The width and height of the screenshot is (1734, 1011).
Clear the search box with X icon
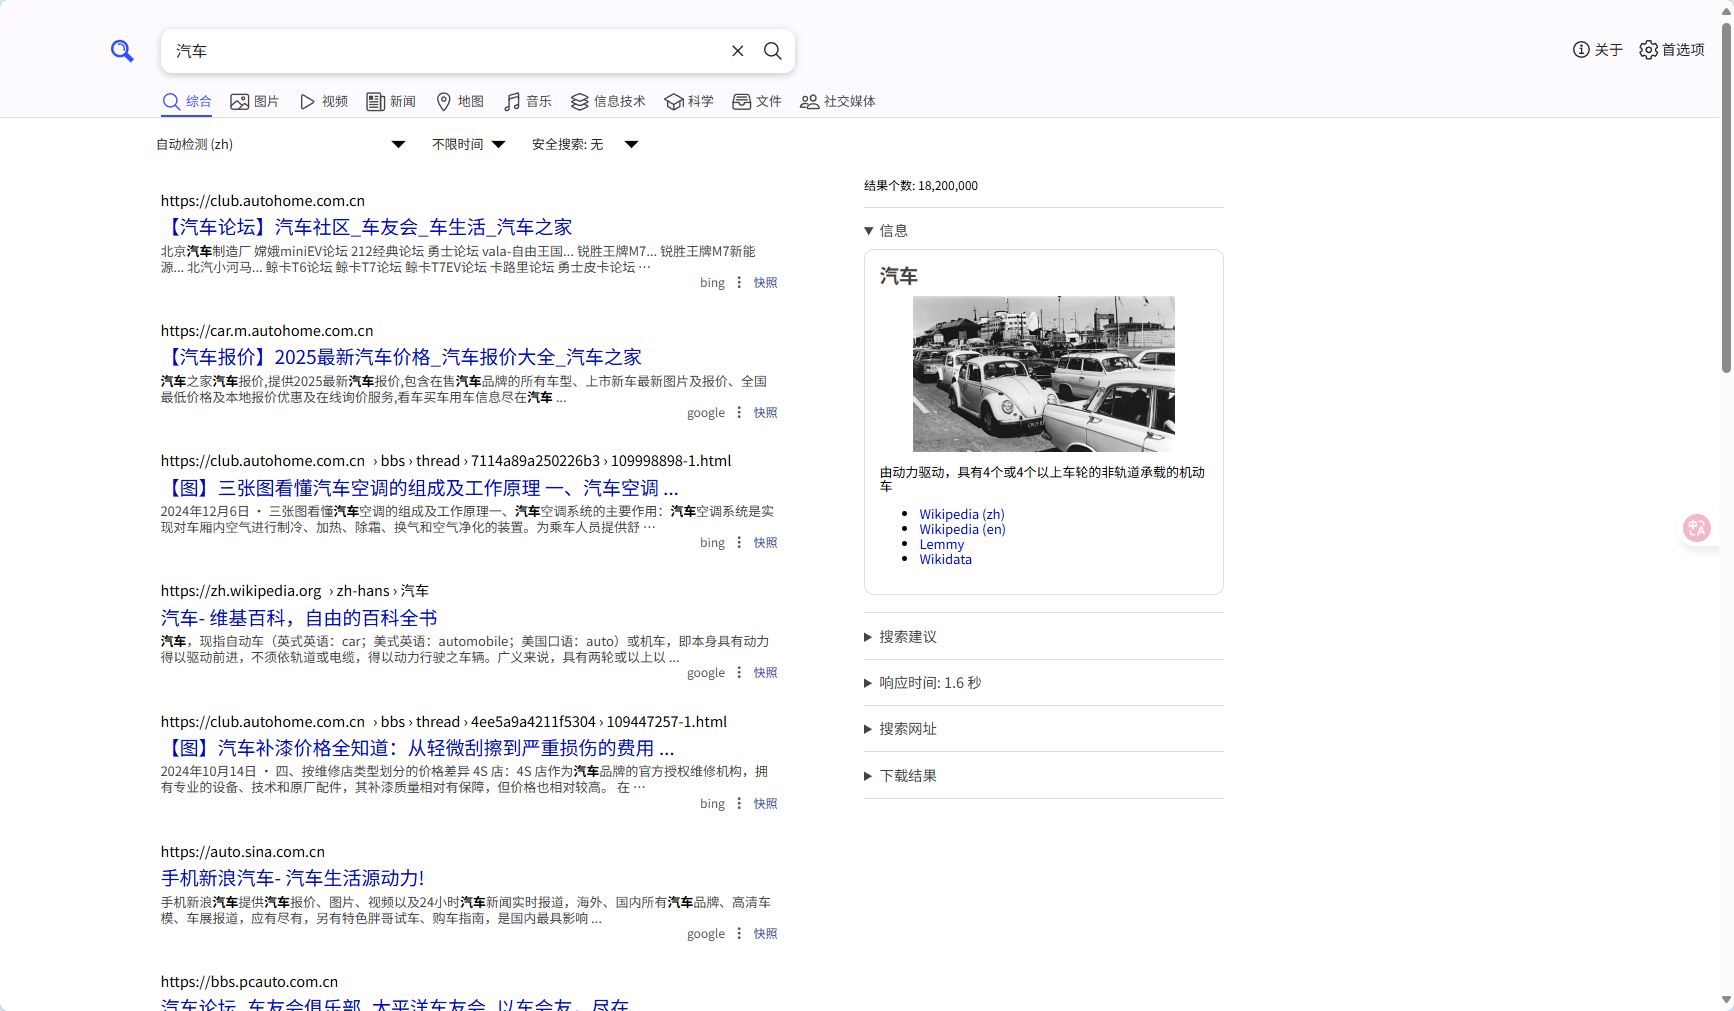(x=738, y=51)
